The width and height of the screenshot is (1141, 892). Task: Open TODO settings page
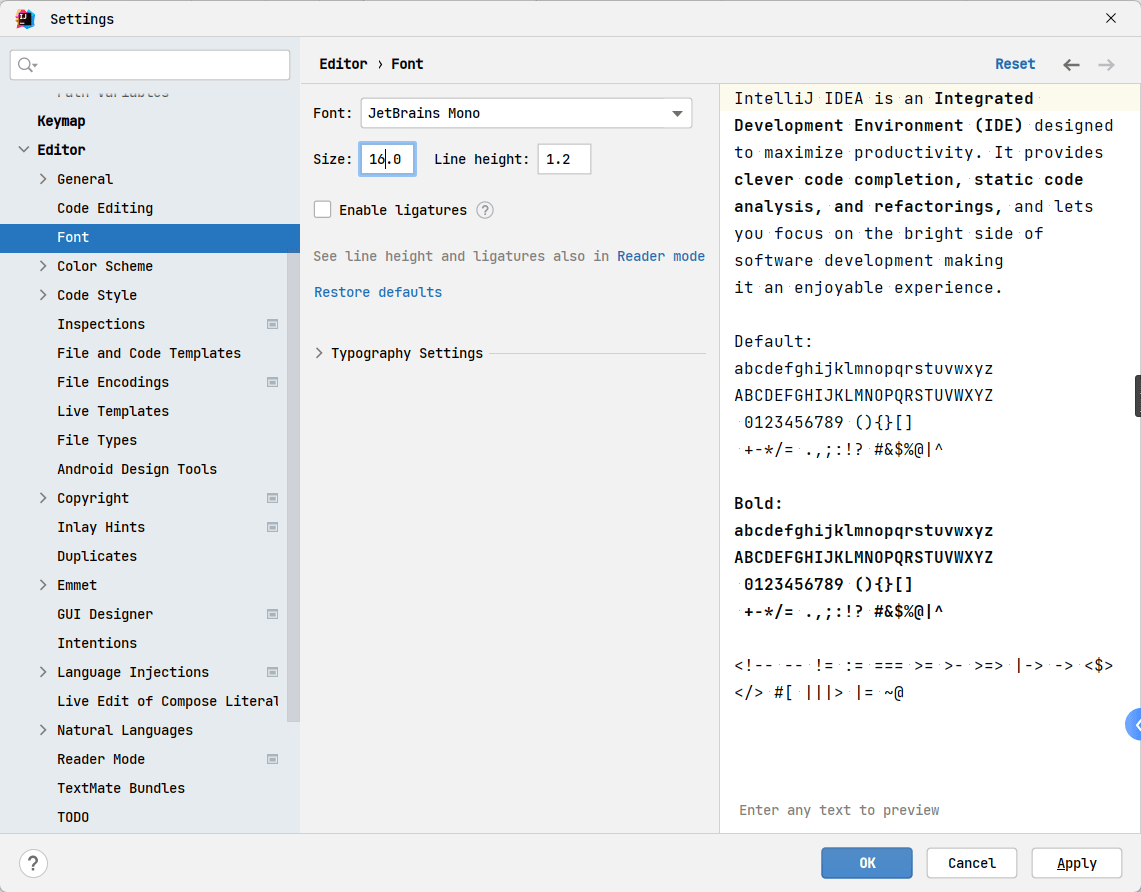pos(73,818)
